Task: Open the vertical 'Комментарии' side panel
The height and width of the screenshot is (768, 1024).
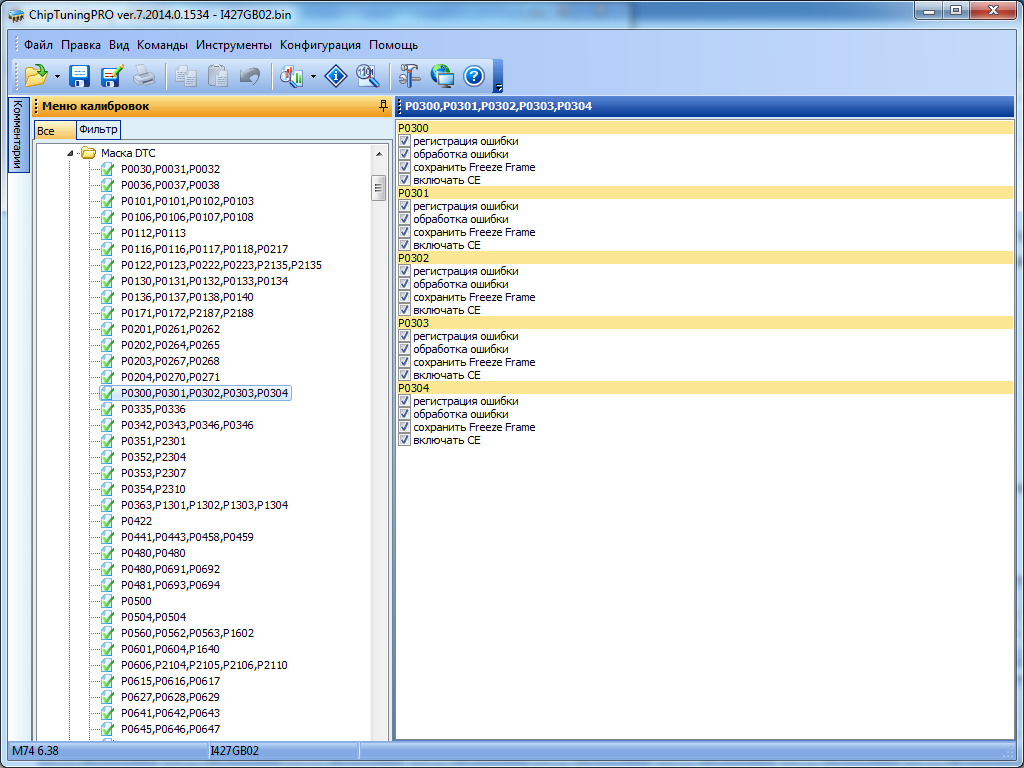Action: 17,135
